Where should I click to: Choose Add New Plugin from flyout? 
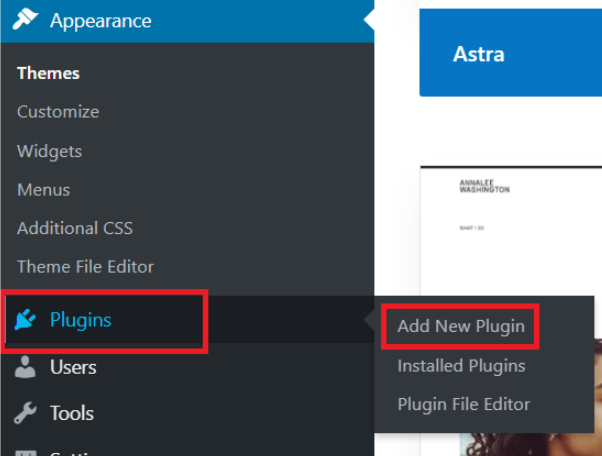[460, 326]
